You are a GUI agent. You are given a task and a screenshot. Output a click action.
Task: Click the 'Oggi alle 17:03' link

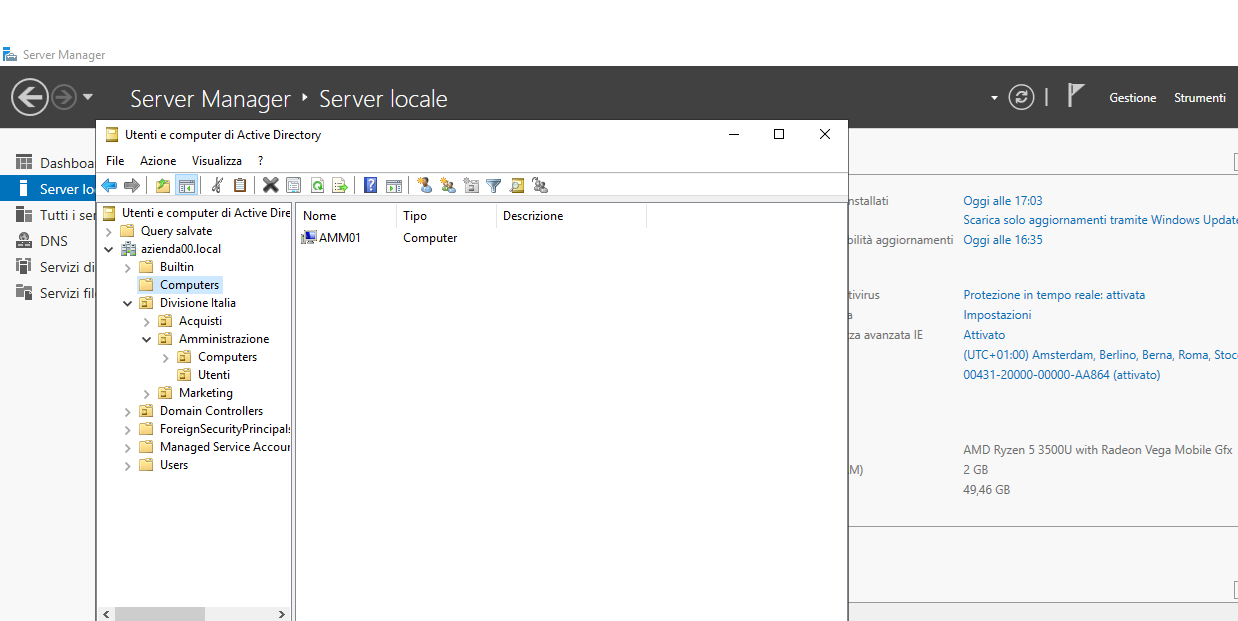click(1003, 201)
